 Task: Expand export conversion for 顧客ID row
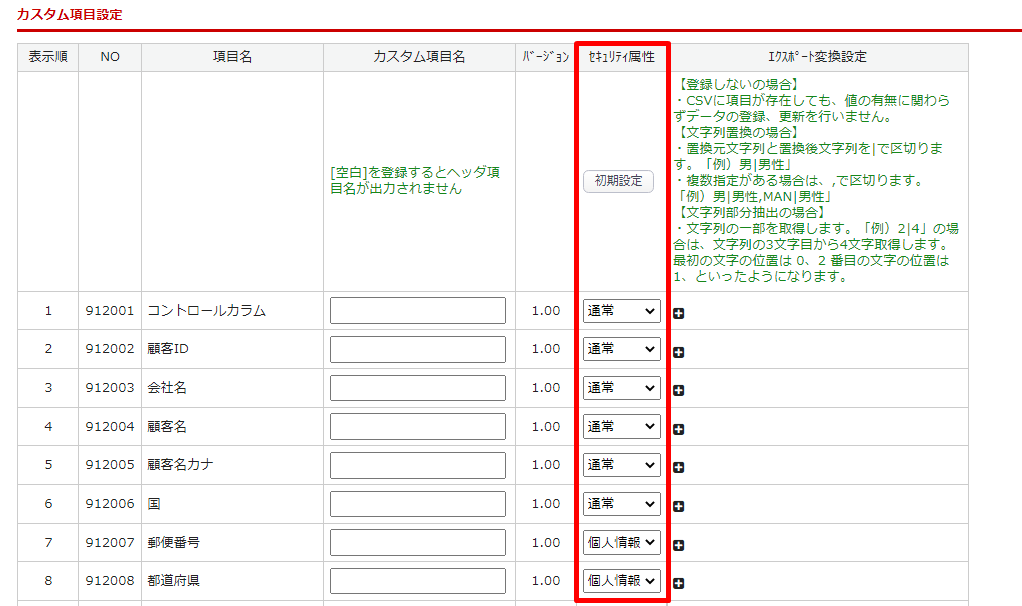pos(679,352)
